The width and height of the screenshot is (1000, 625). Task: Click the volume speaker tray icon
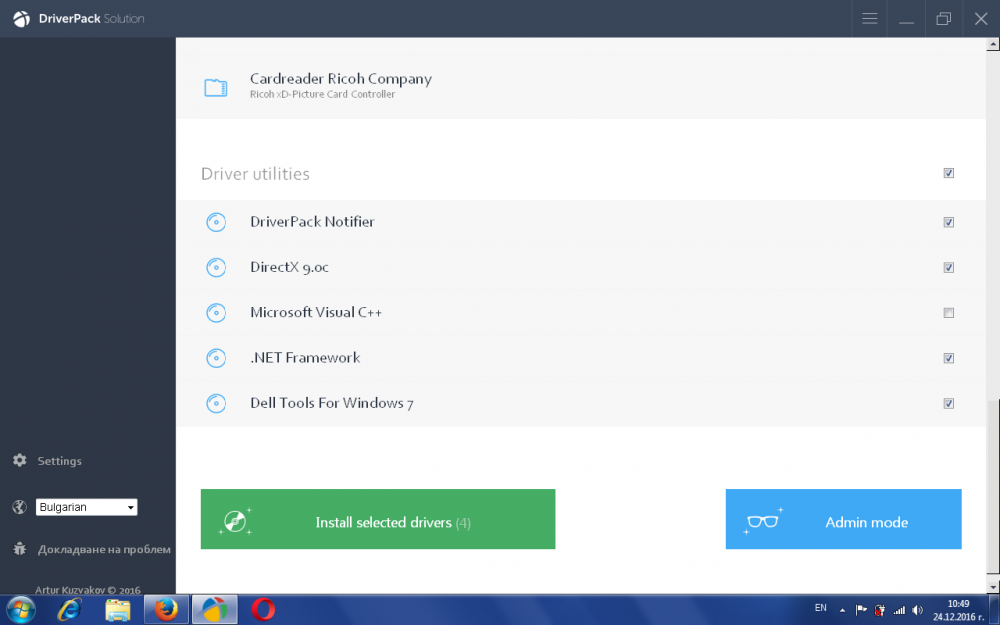(x=918, y=610)
